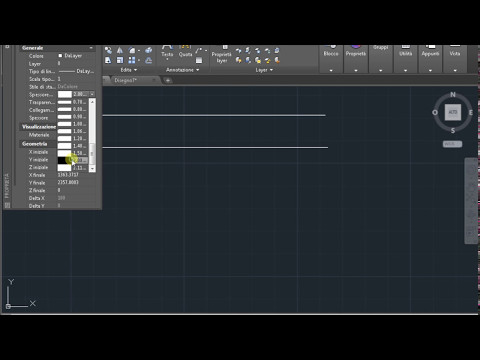Expand the Appunti panel
The width and height of the screenshot is (480, 360).
pos(430,70)
